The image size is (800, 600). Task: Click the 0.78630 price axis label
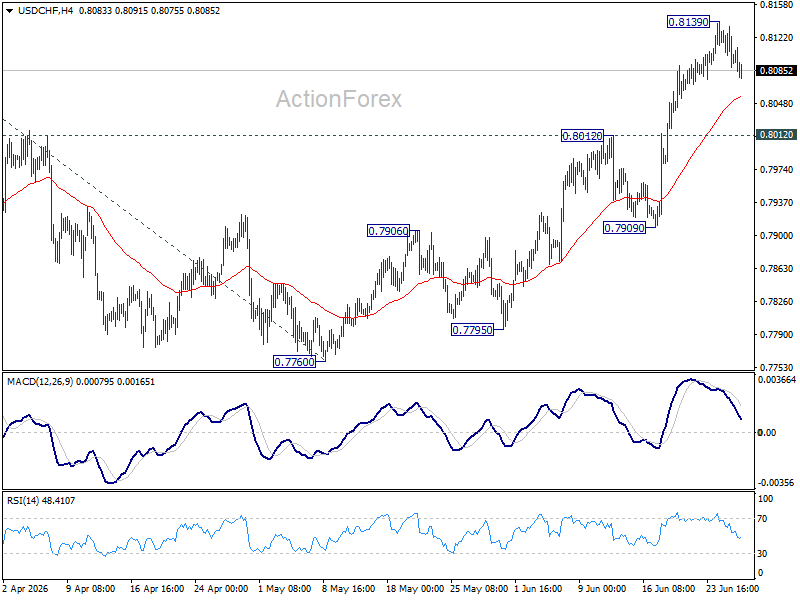[777, 268]
